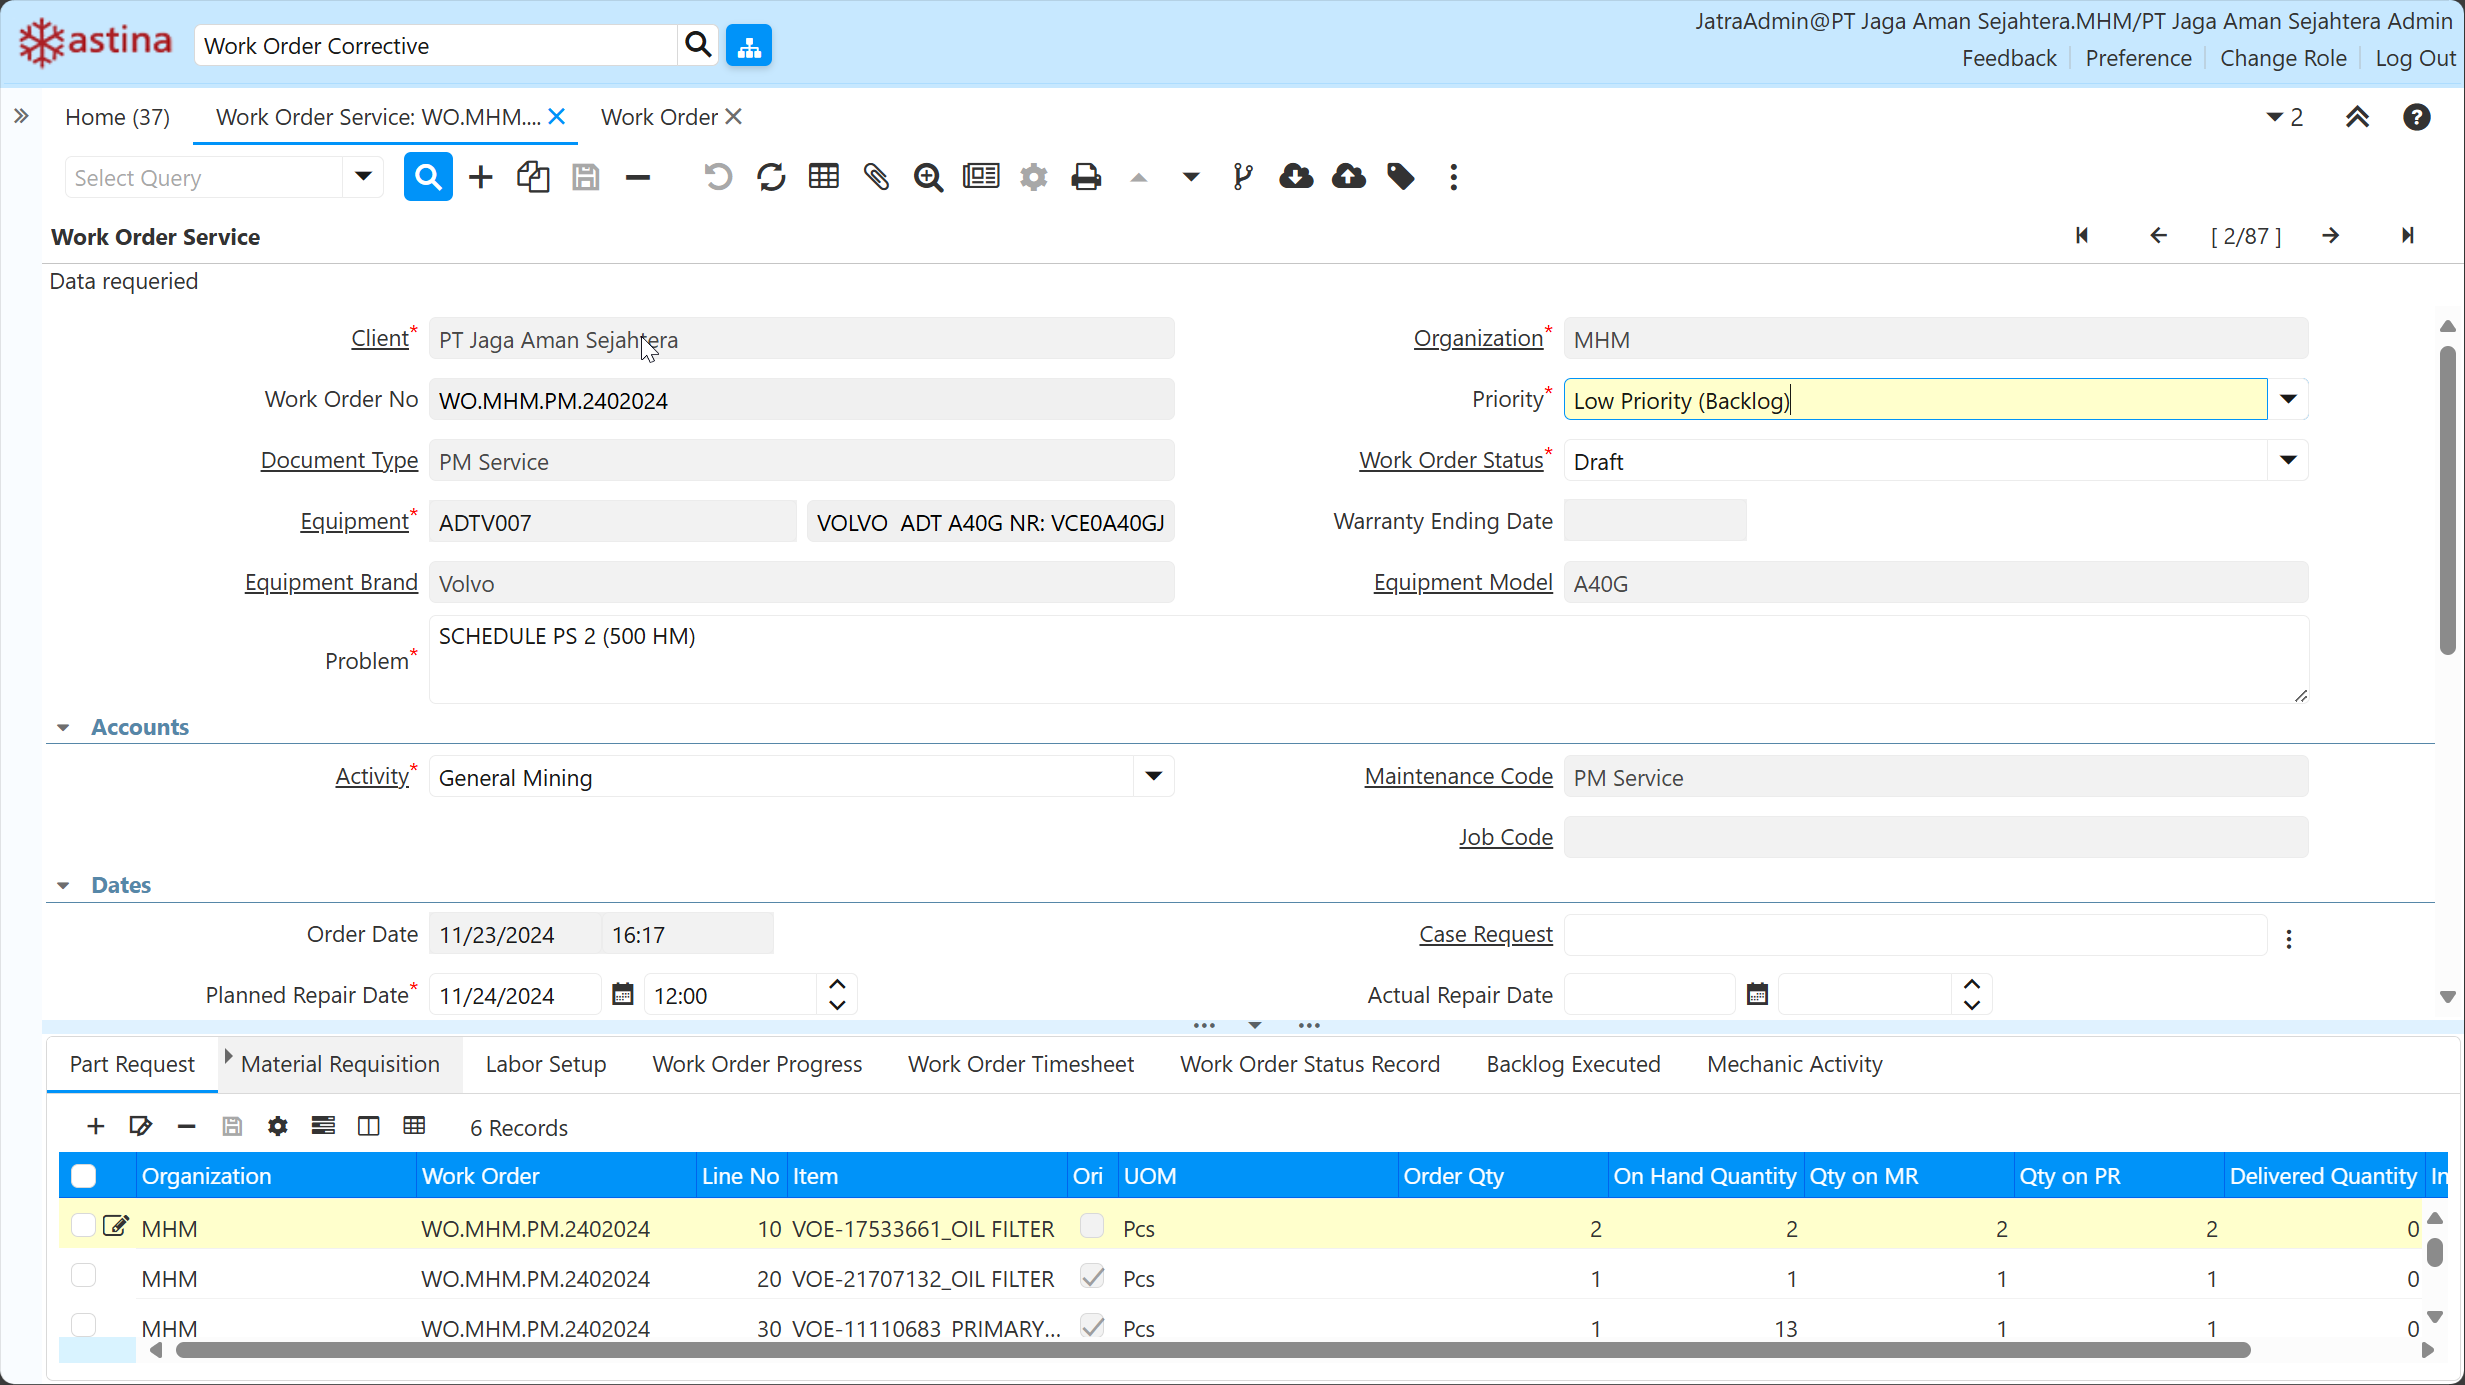Viewport: 2465px width, 1385px height.
Task: Switch to the Labor Setup tab
Action: [x=546, y=1064]
